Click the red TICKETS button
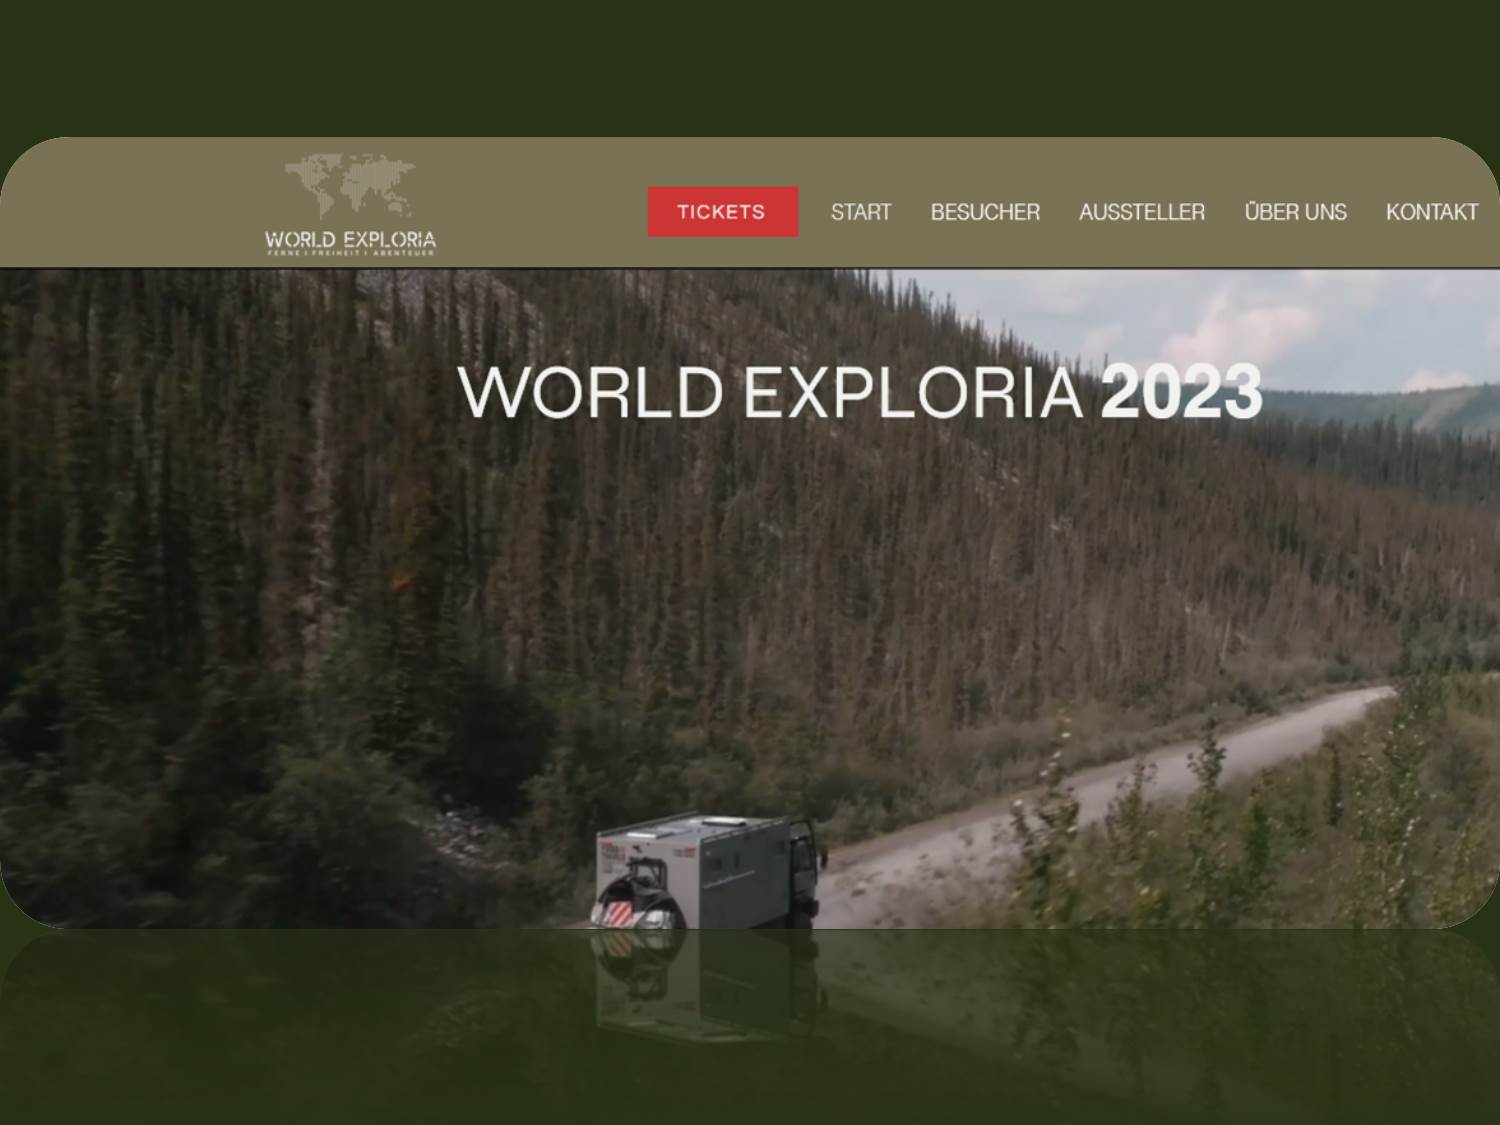Image resolution: width=1500 pixels, height=1125 pixels. pos(722,211)
